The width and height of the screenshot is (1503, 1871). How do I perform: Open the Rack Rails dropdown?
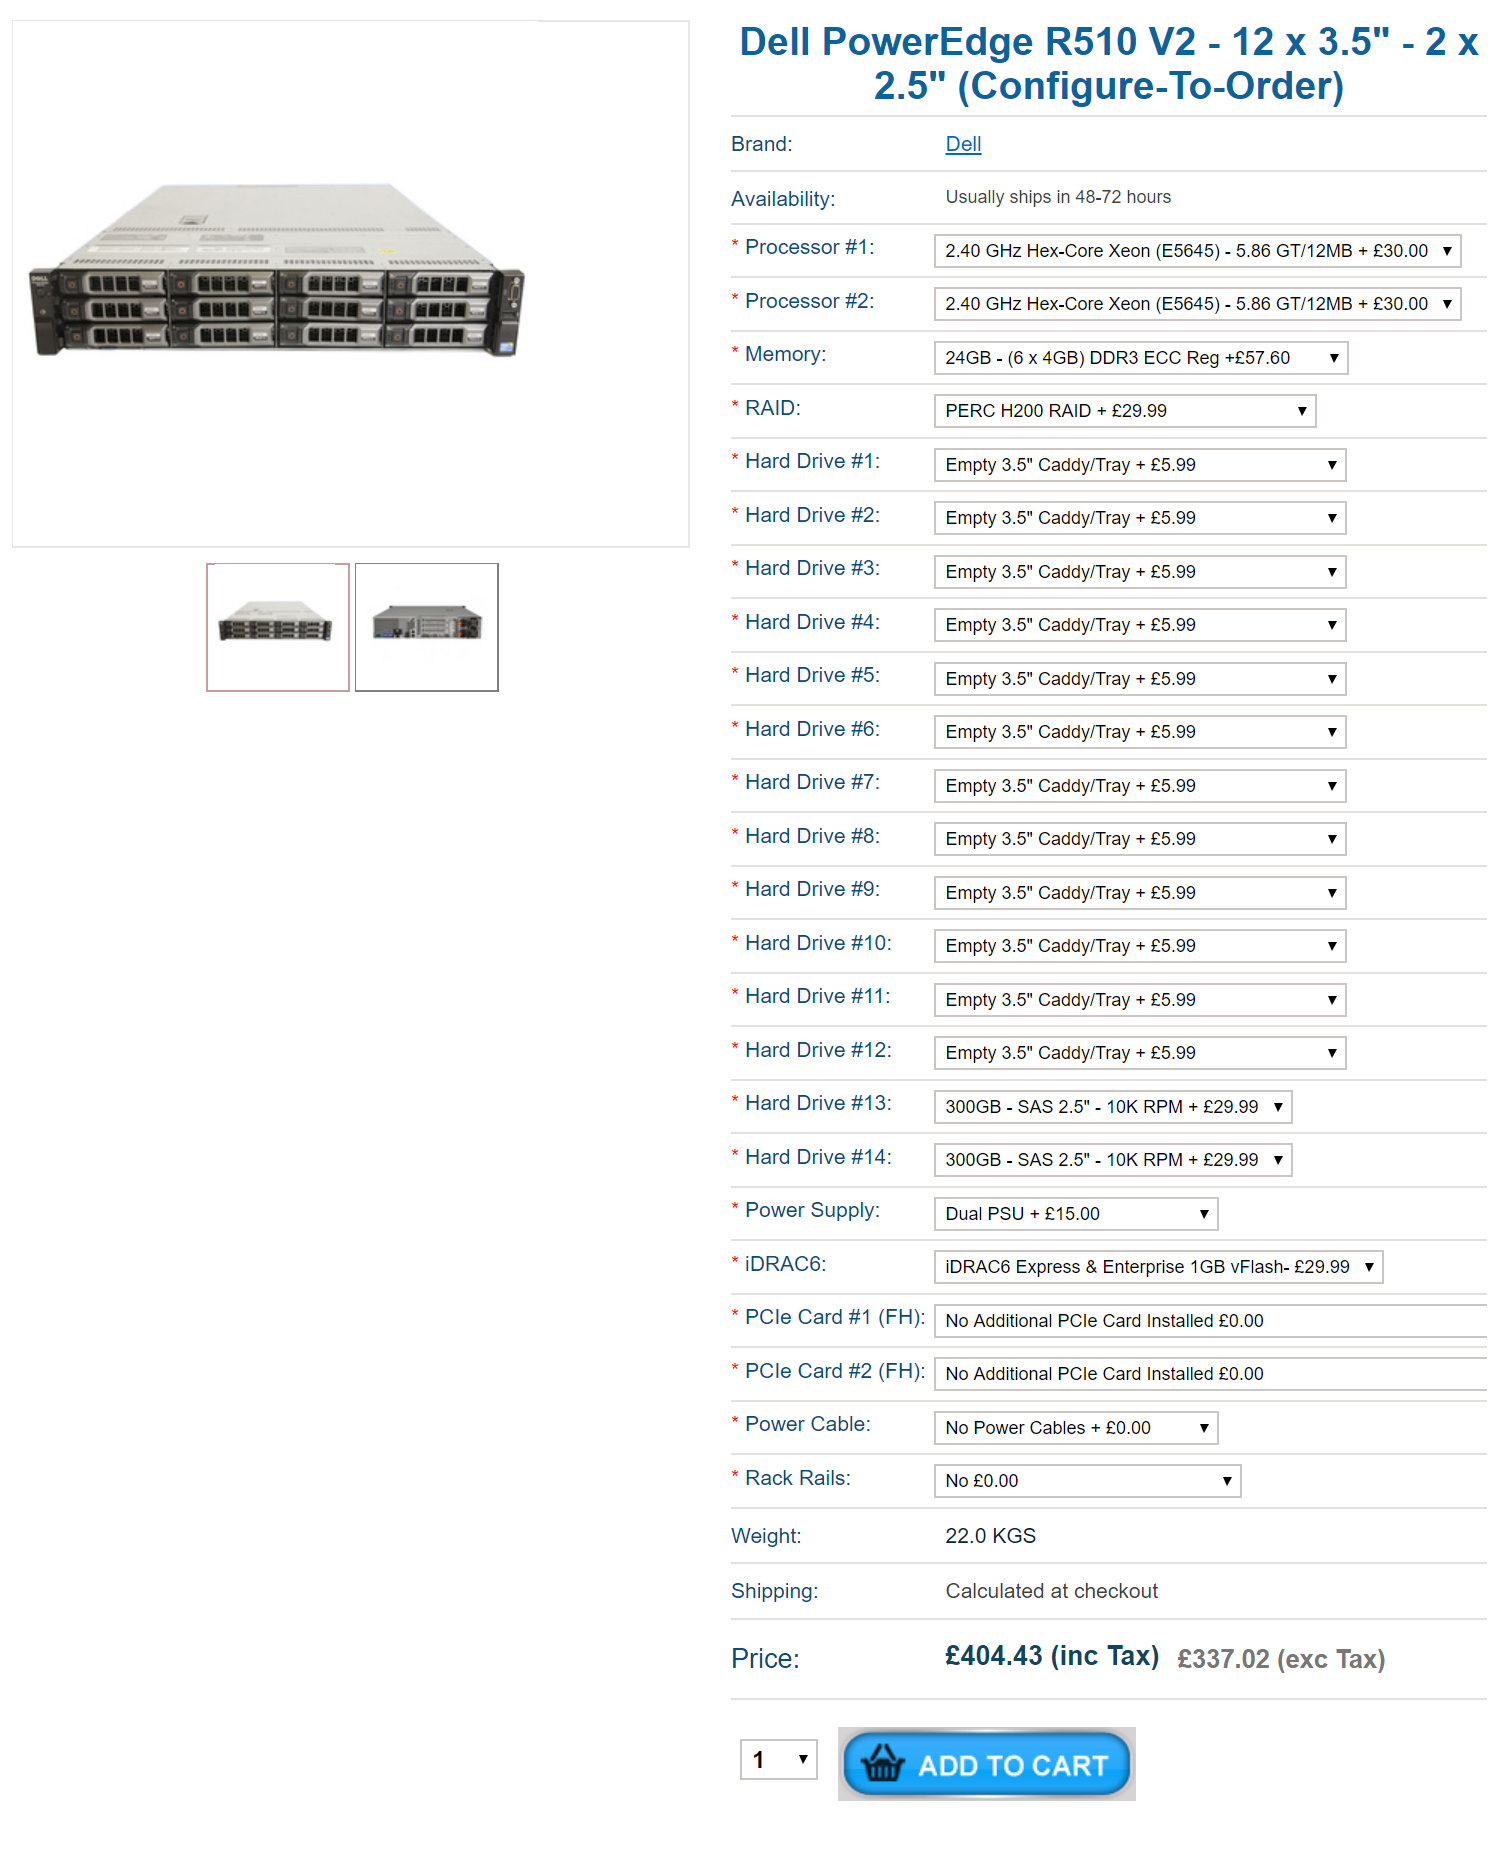point(1087,1481)
